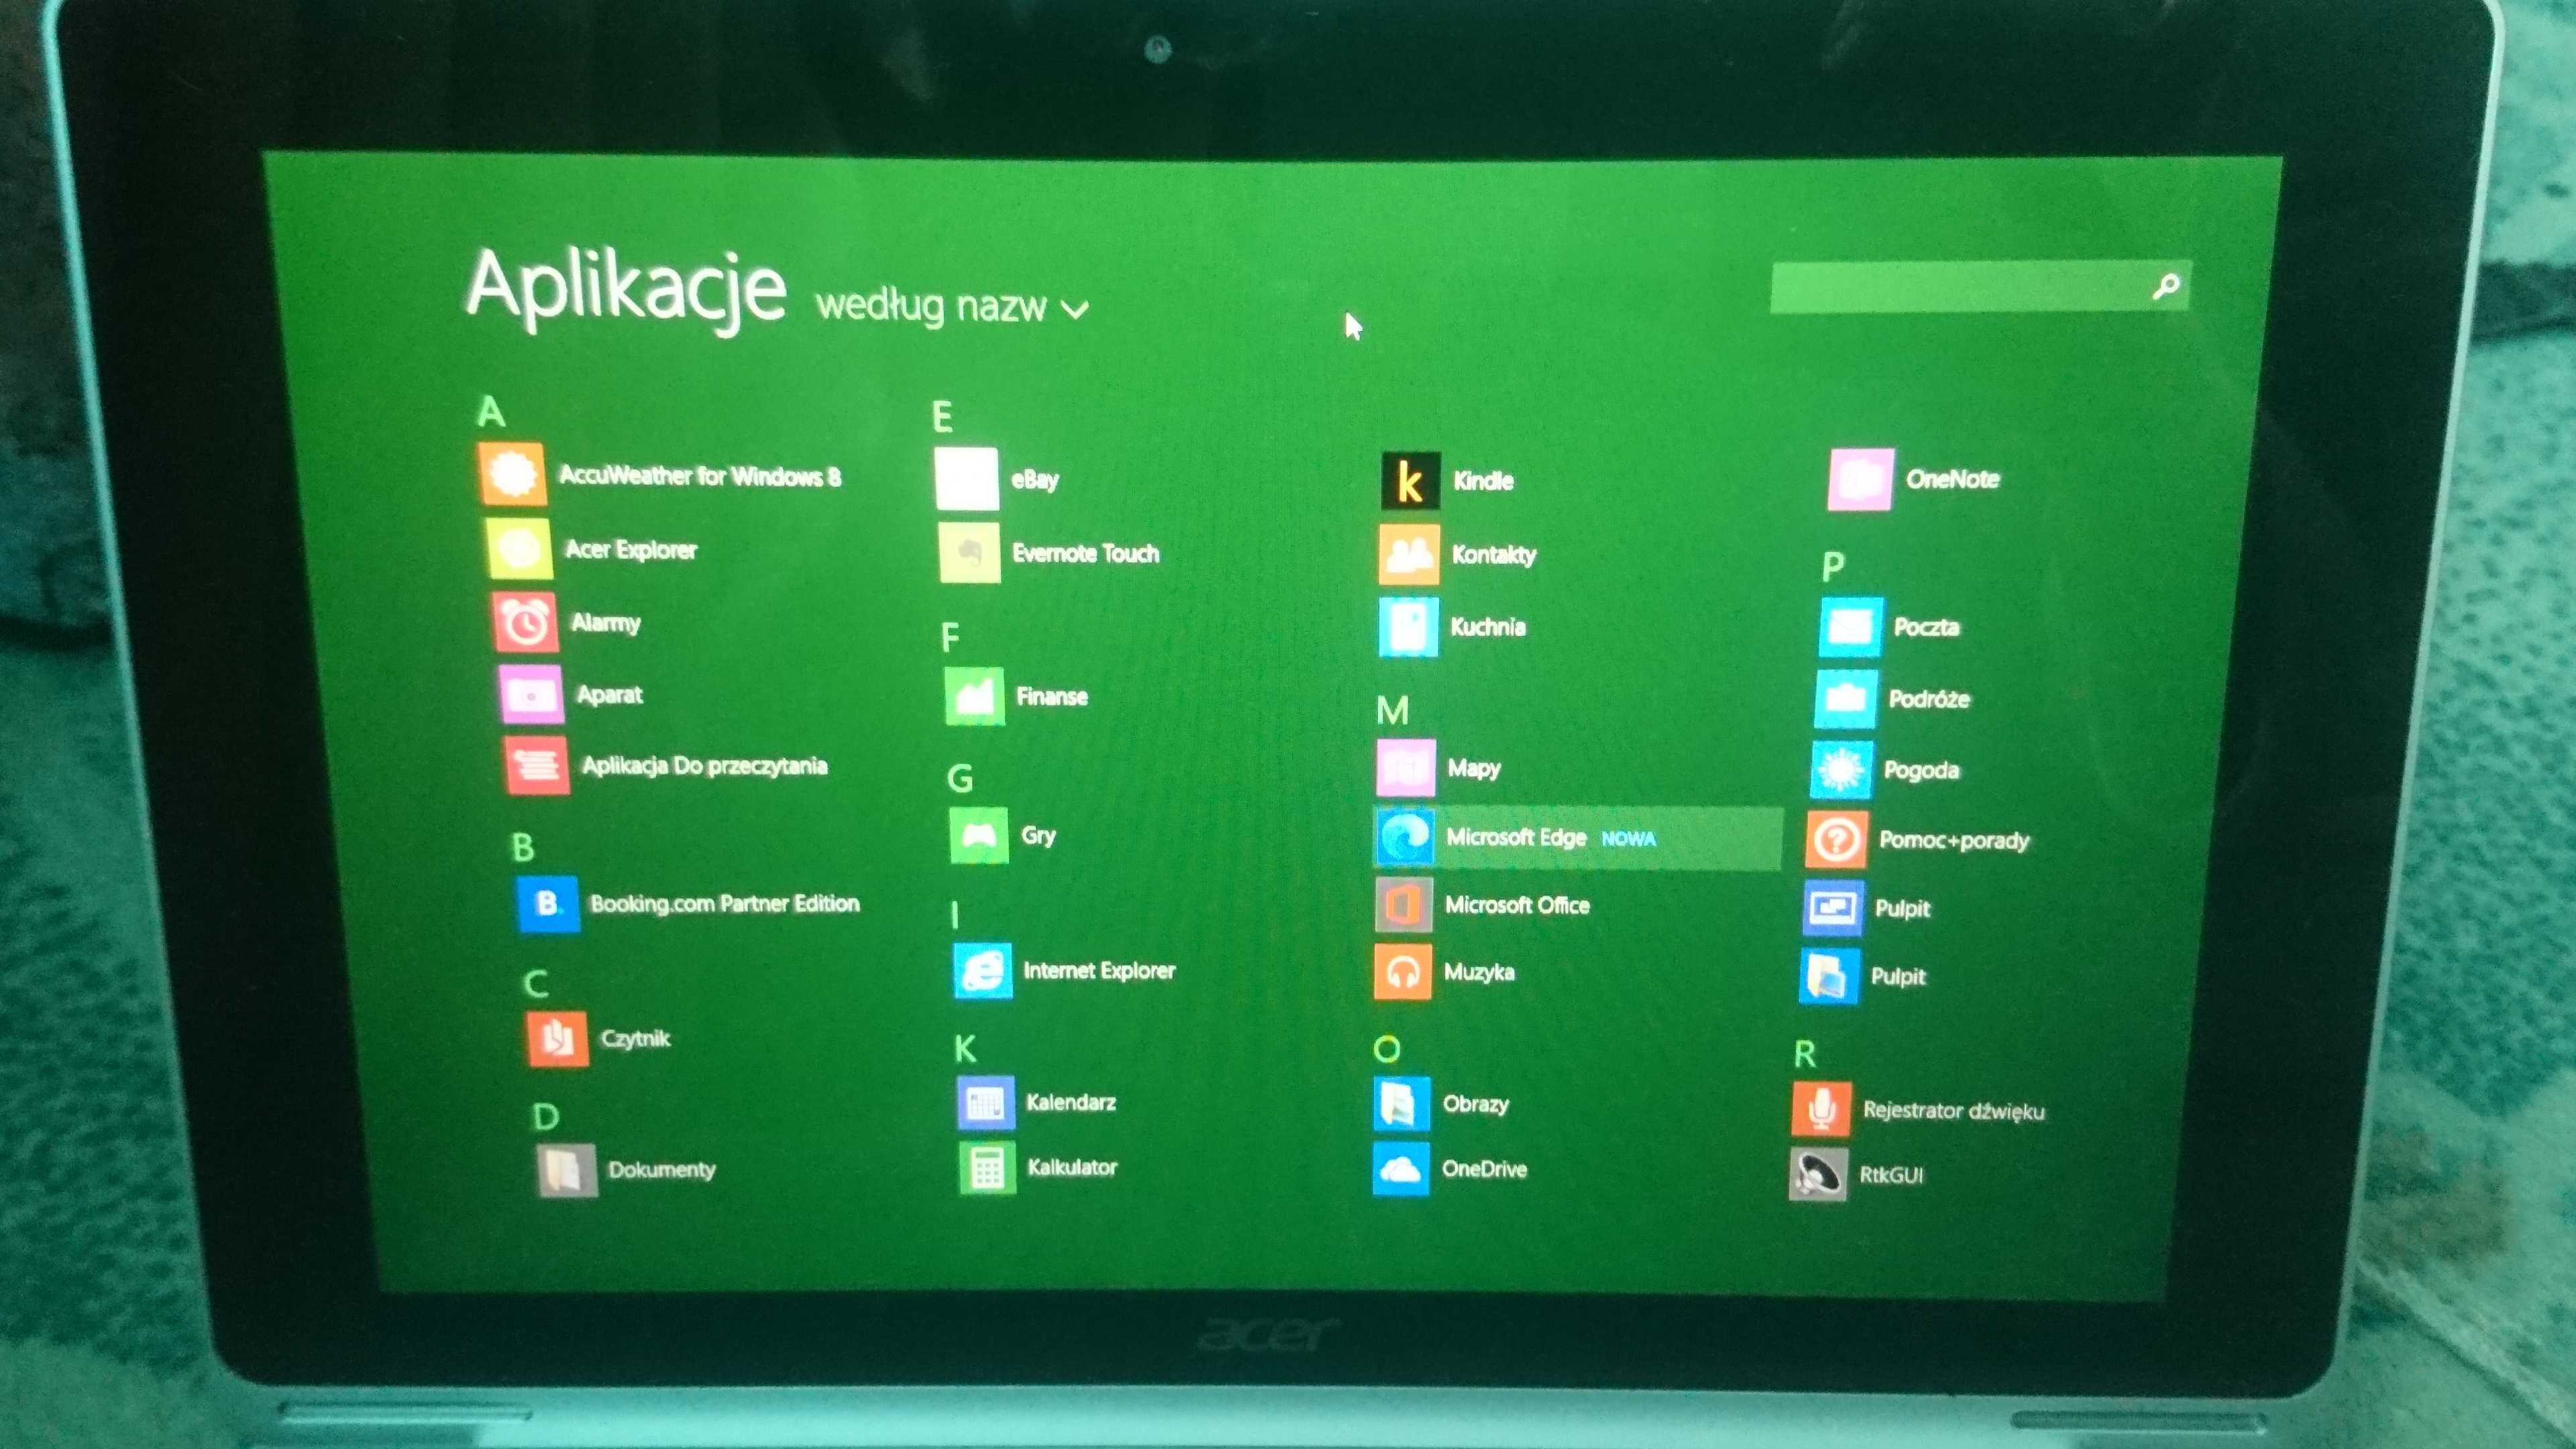Click the apps search field

pyautogui.click(x=1980, y=287)
